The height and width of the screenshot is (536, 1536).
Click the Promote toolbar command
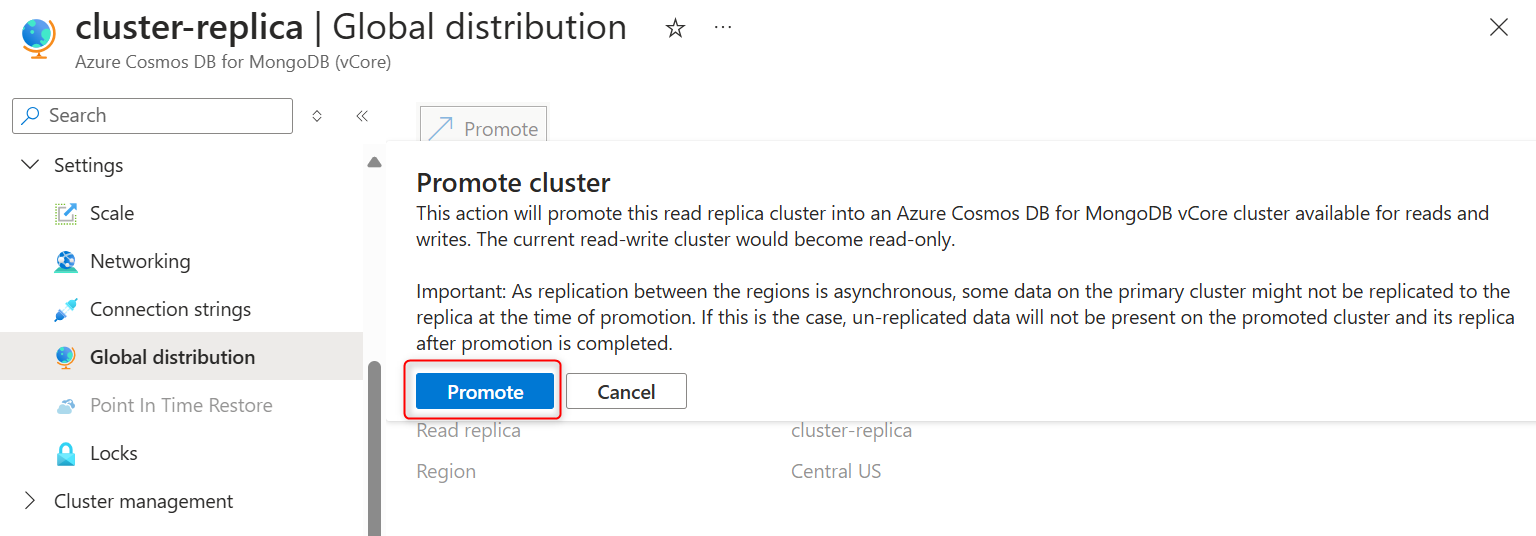pyautogui.click(x=483, y=128)
